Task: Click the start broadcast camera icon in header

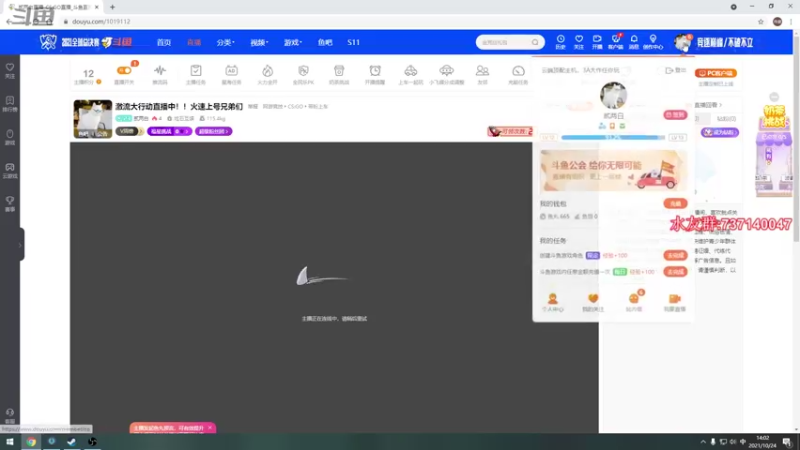Action: (x=597, y=39)
